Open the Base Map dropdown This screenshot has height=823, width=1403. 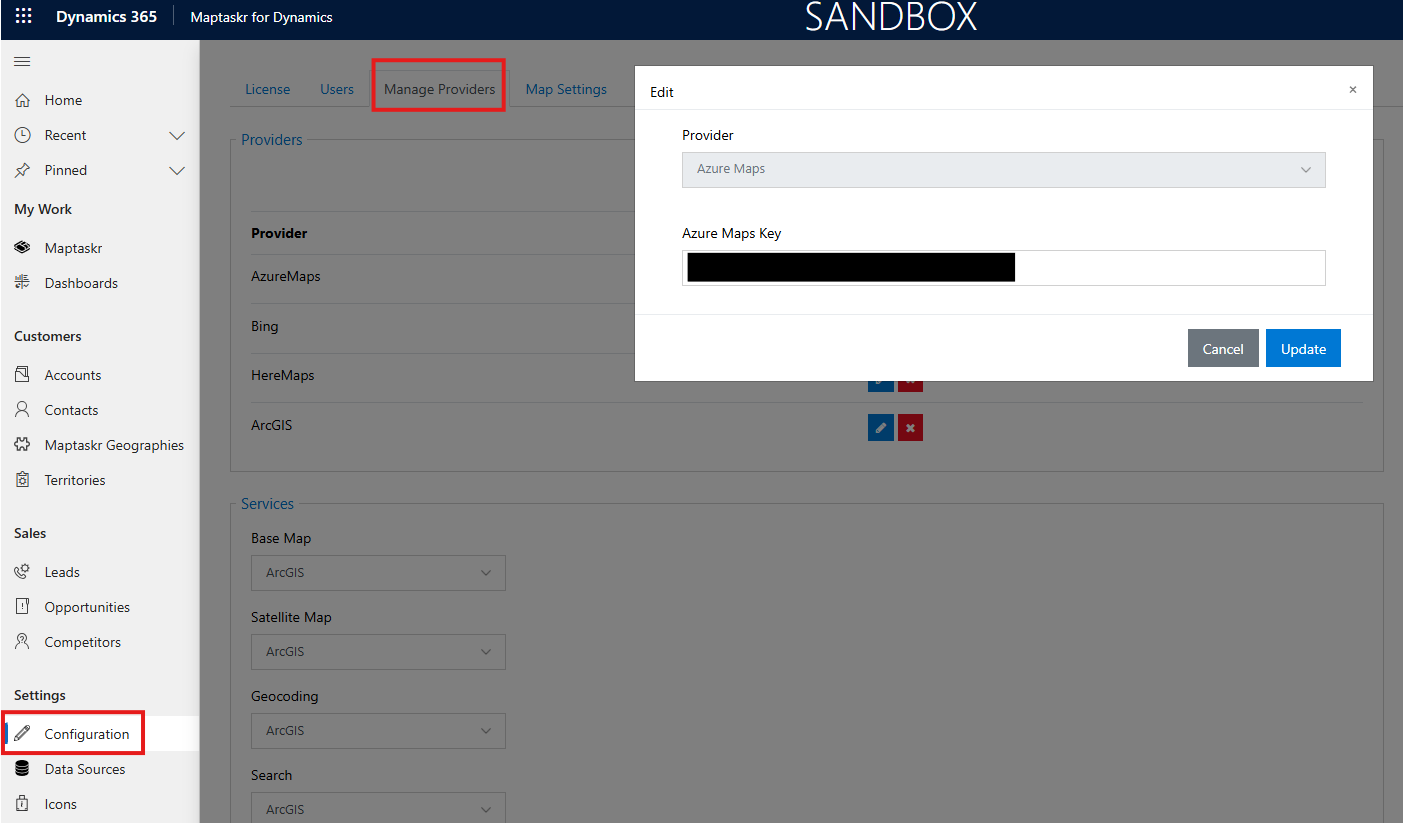378,573
